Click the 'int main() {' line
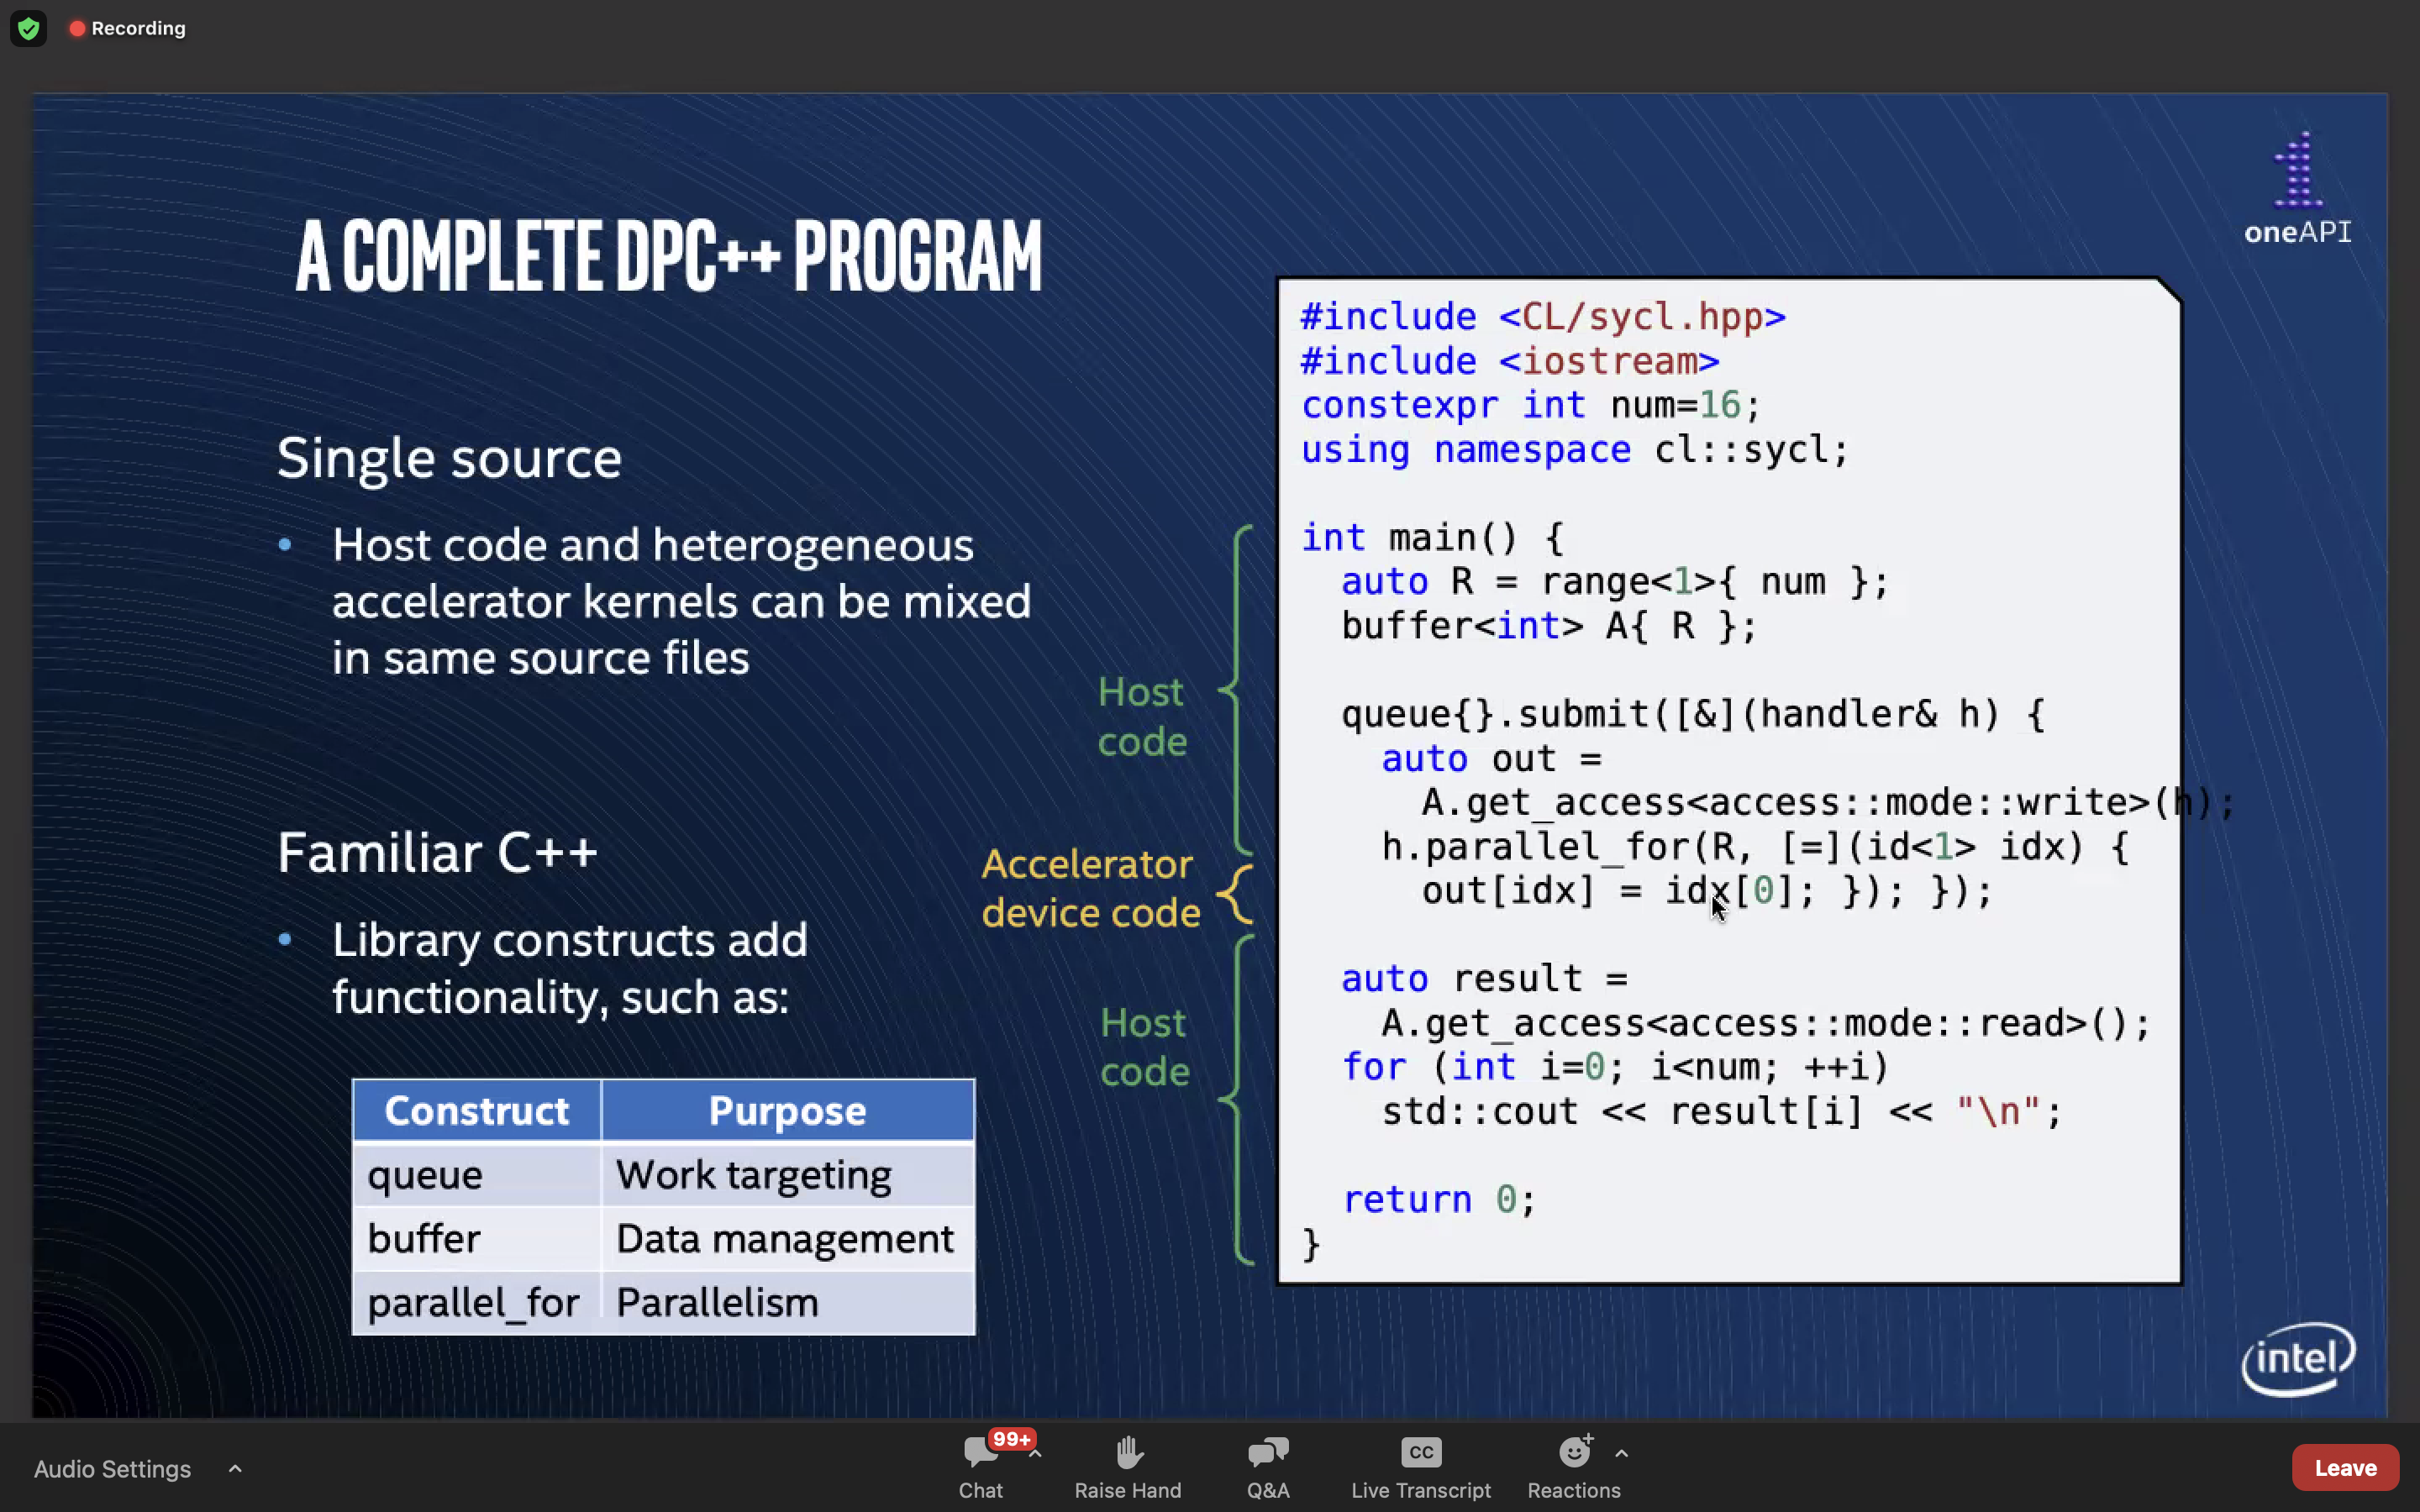 point(1432,538)
